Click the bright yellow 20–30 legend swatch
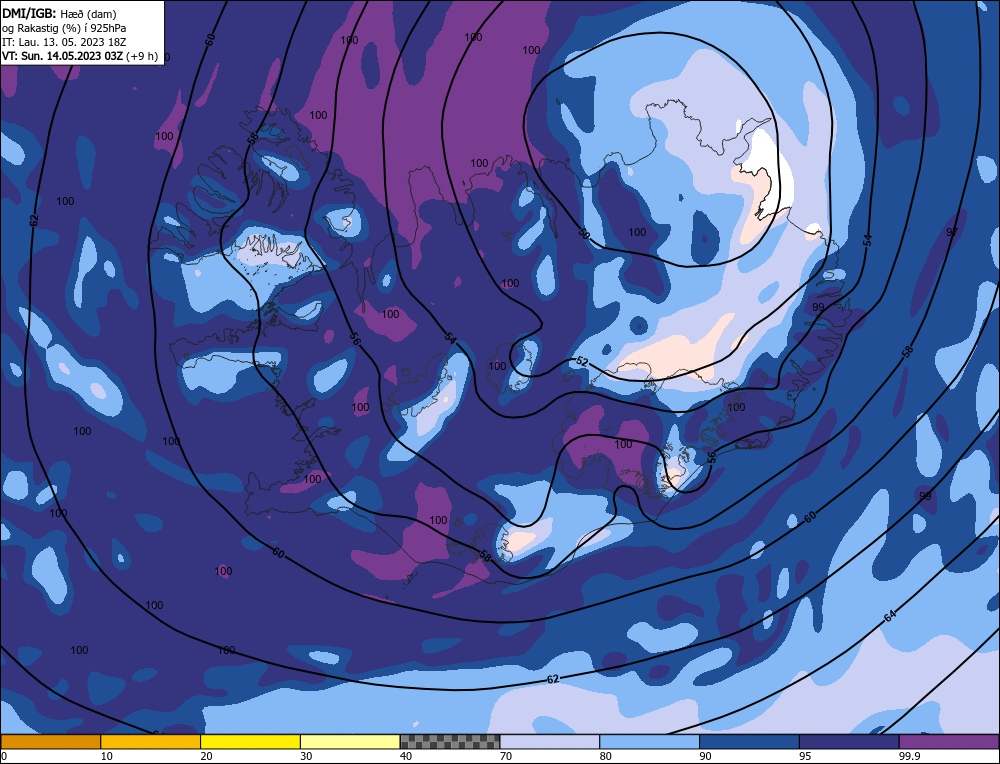 click(250, 741)
